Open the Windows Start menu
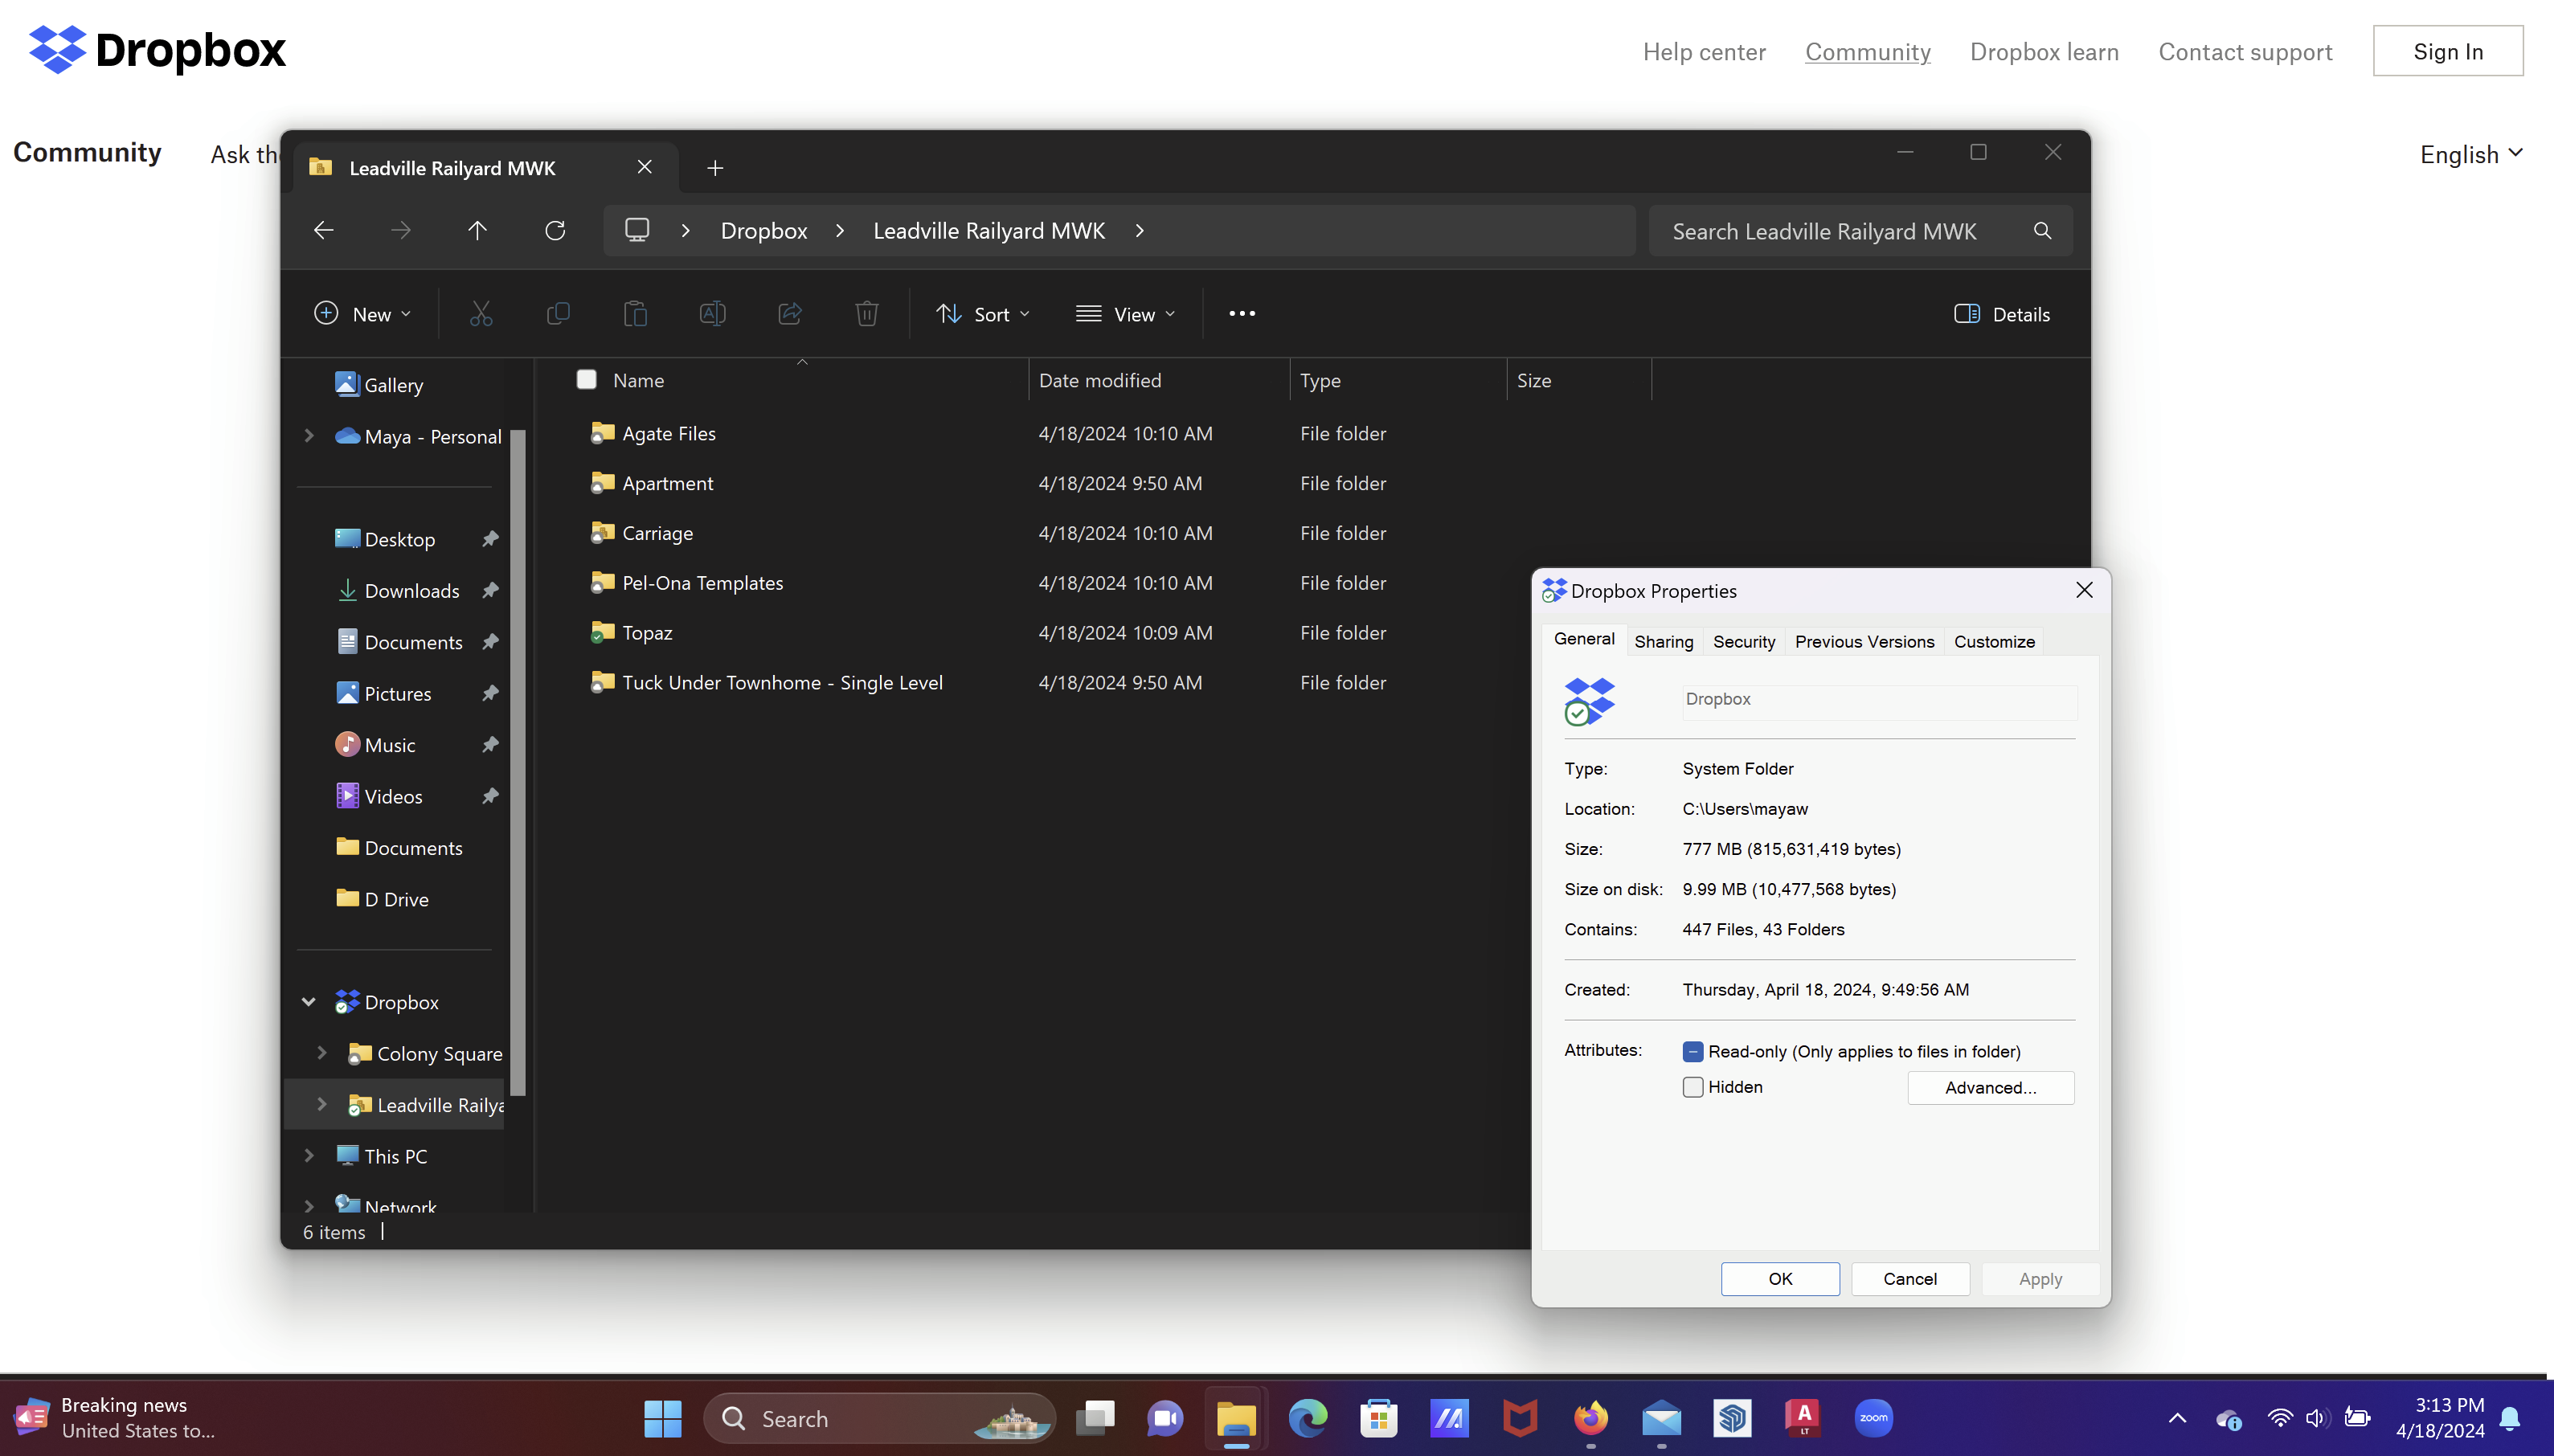 663,1418
